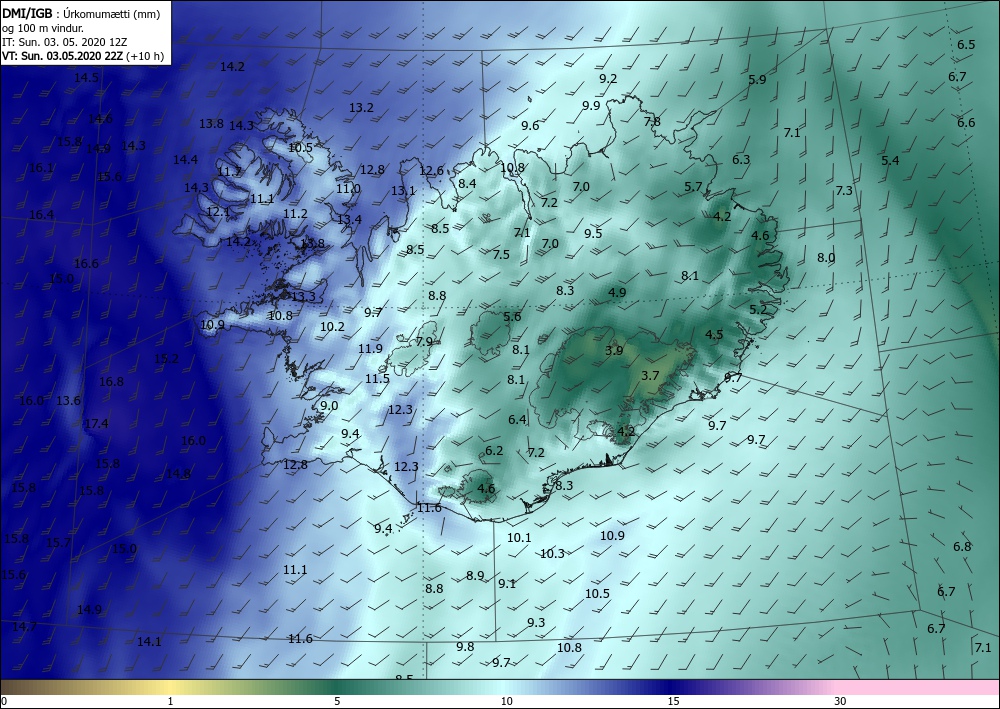
Task: Click the color scale label 30
Action: pyautogui.click(x=840, y=701)
